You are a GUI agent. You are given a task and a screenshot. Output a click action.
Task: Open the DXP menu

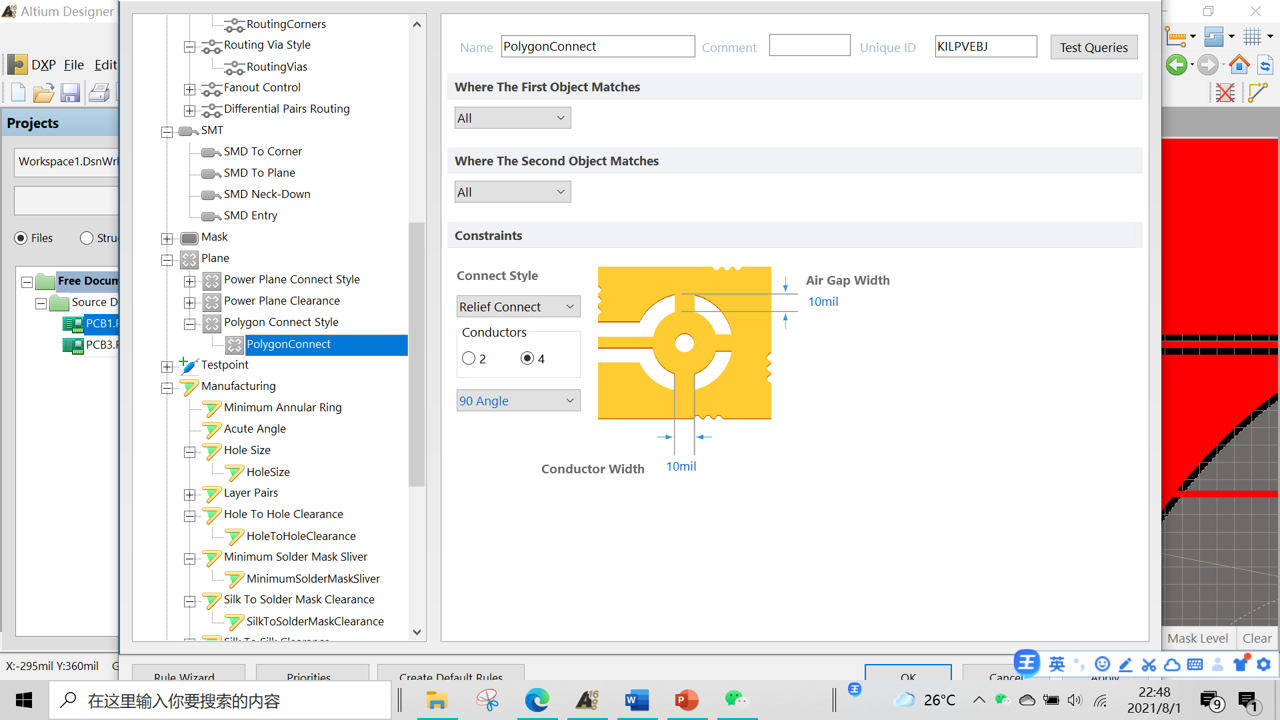pos(44,64)
